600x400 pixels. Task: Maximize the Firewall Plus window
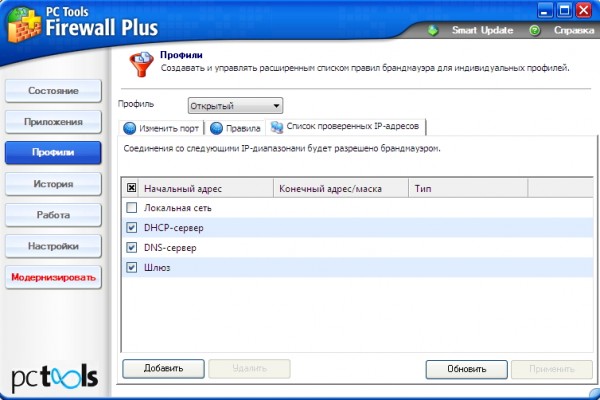click(x=564, y=10)
